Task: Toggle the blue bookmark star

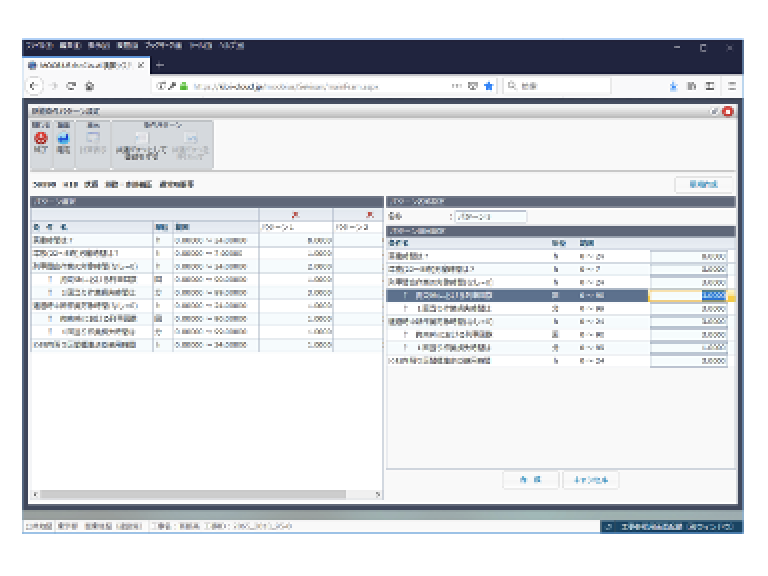Action: coord(488,86)
